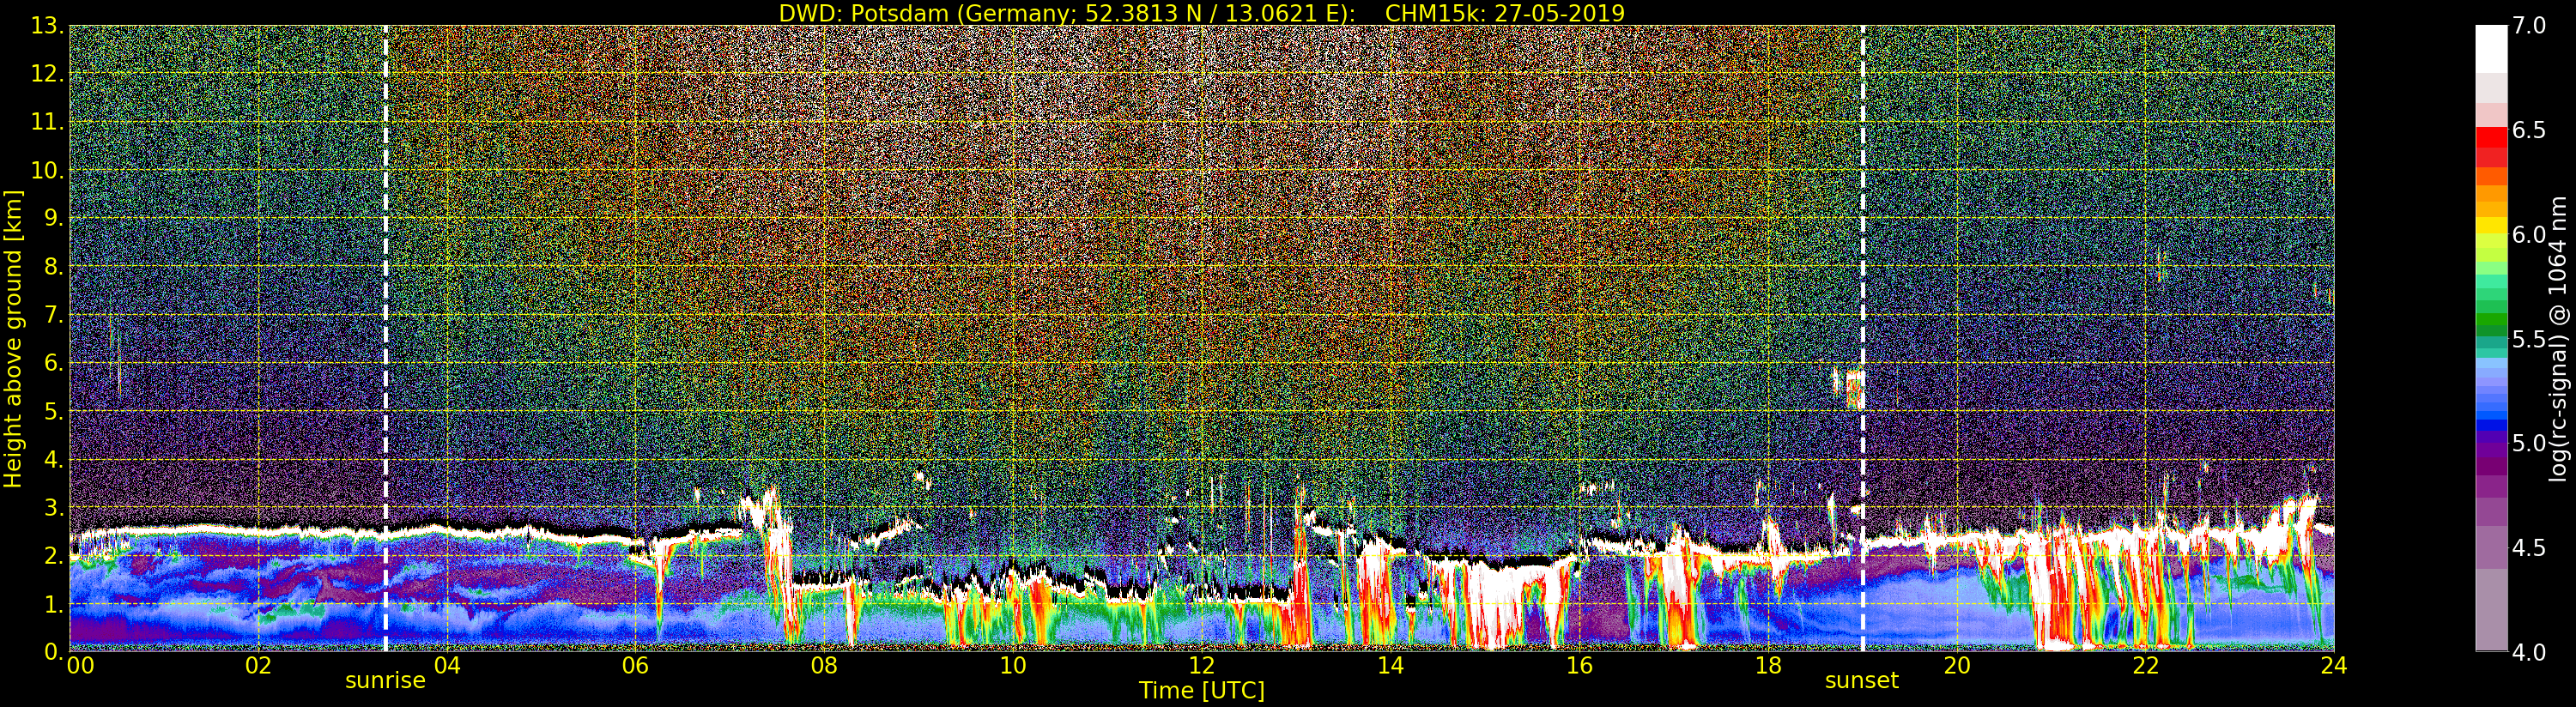The width and height of the screenshot is (2576, 707).
Task: Click the y-axis tick label '12.'
Action: 47,74
